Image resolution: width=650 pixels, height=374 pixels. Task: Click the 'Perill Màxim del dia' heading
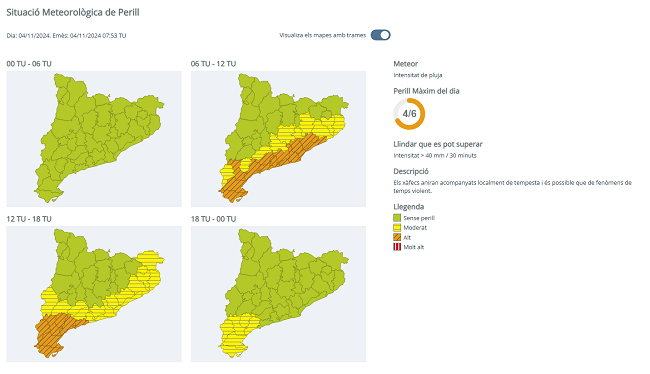coord(426,91)
